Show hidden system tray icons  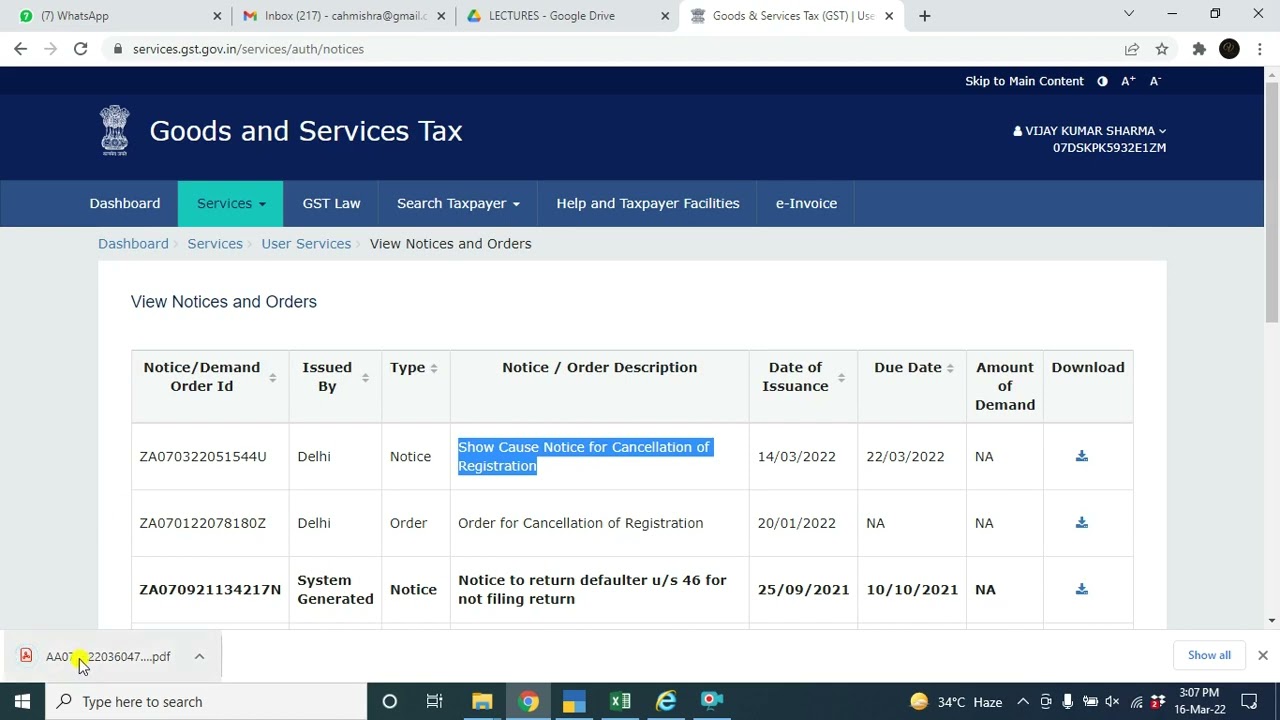click(x=1023, y=702)
